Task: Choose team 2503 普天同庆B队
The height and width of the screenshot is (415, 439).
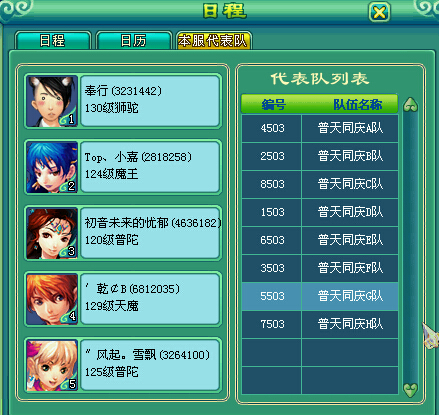Action: pyautogui.click(x=320, y=156)
